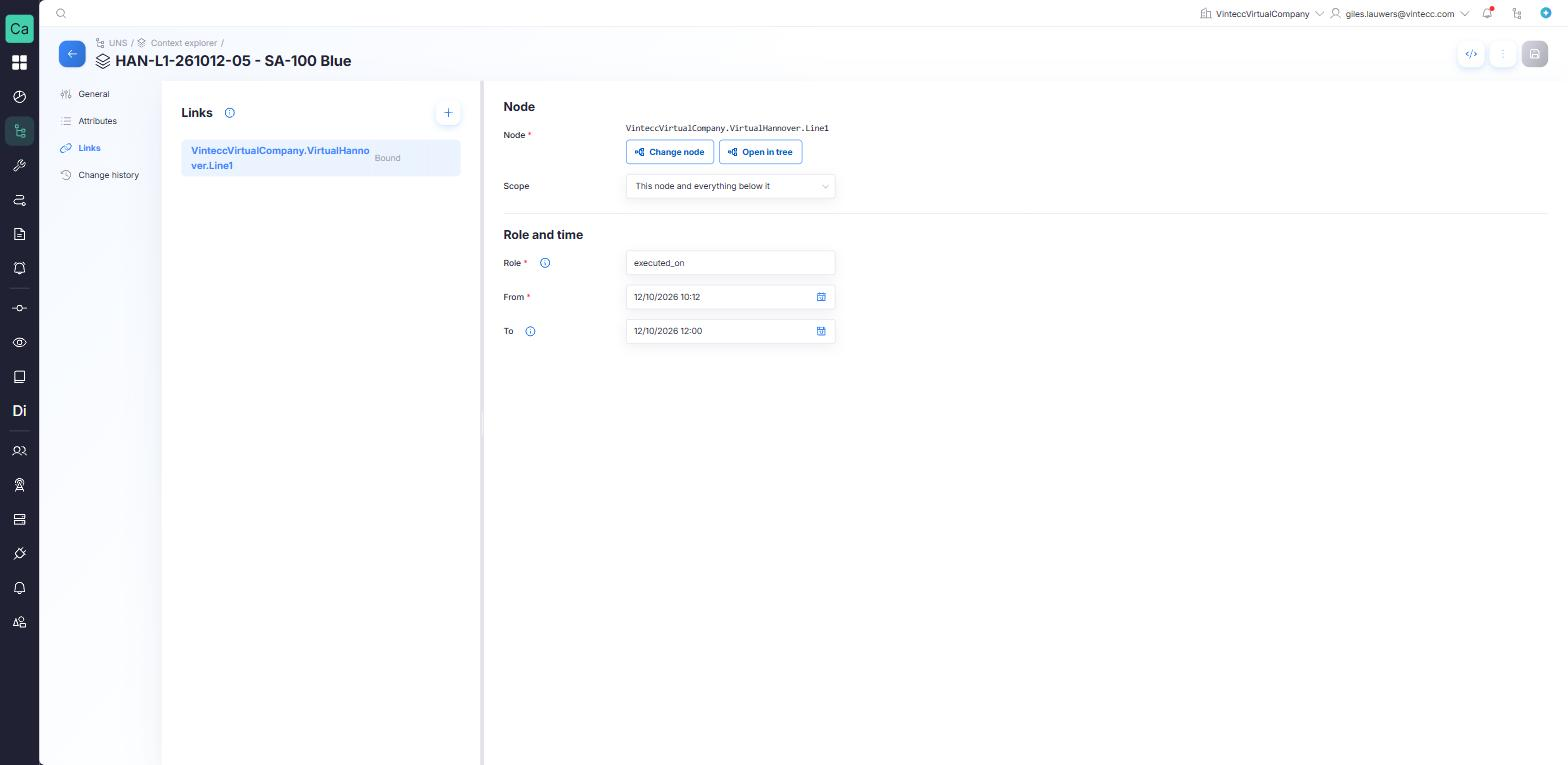Click the search icon in top bar
The image size is (1568, 765).
tap(61, 14)
